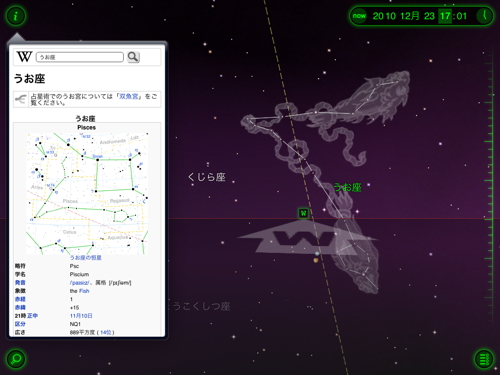
Task: Click the green W Wikipedia marker in sky
Action: click(303, 213)
